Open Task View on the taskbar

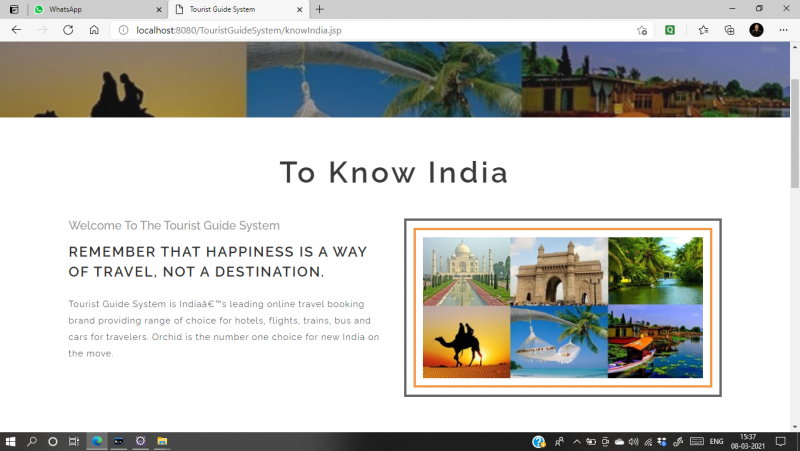coord(74,441)
